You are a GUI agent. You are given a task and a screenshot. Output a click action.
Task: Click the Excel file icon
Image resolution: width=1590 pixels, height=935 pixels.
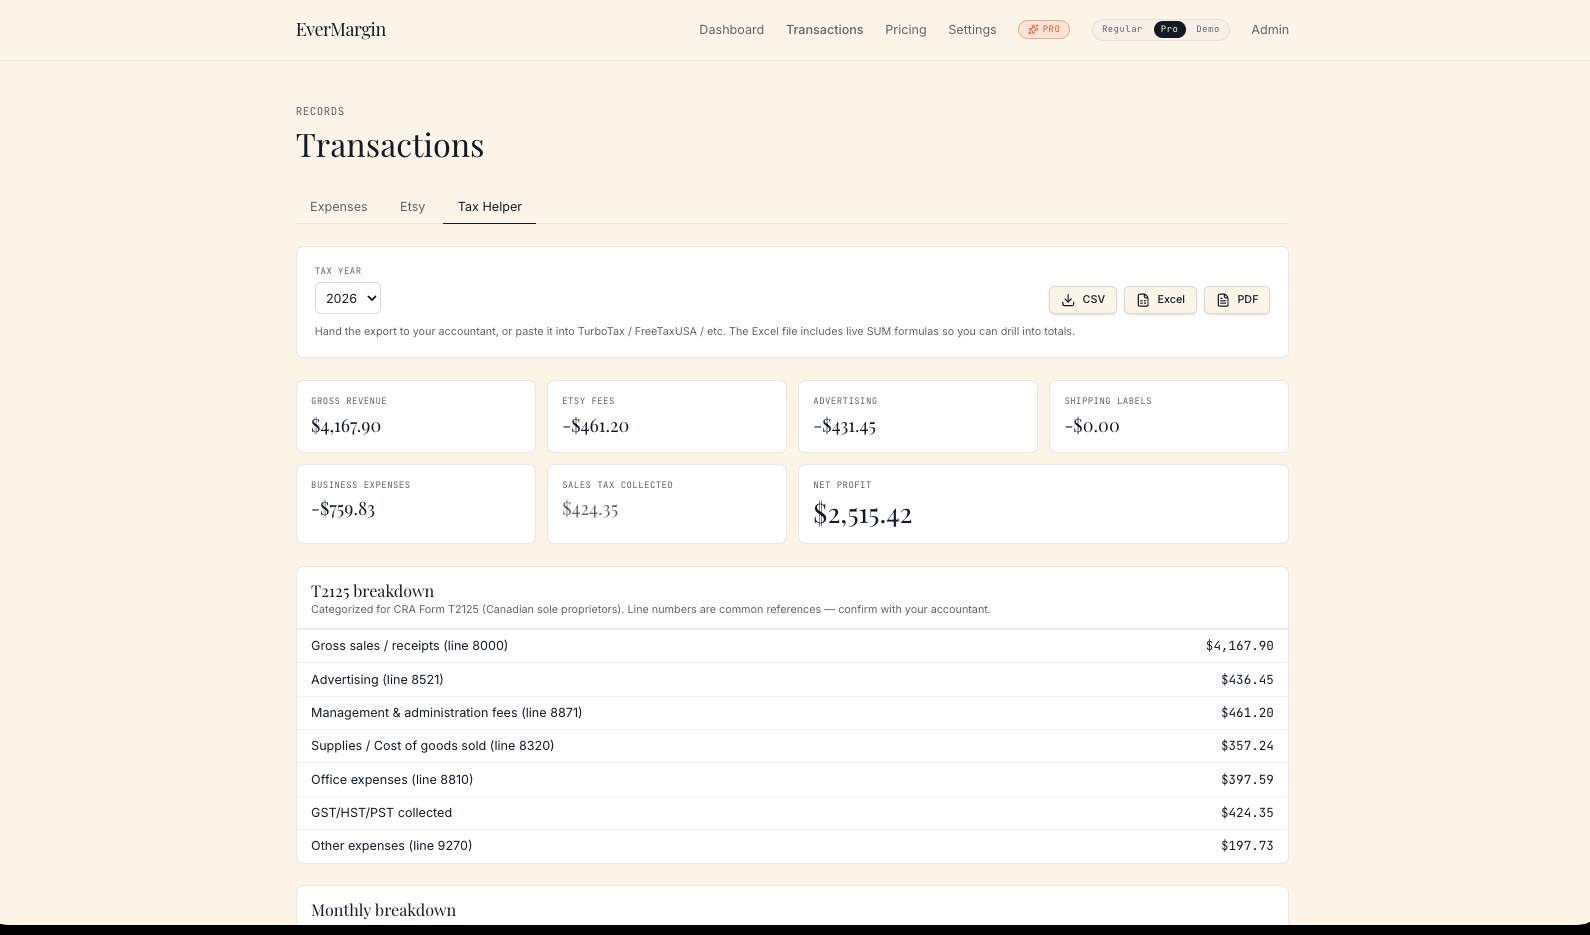[x=1143, y=300]
